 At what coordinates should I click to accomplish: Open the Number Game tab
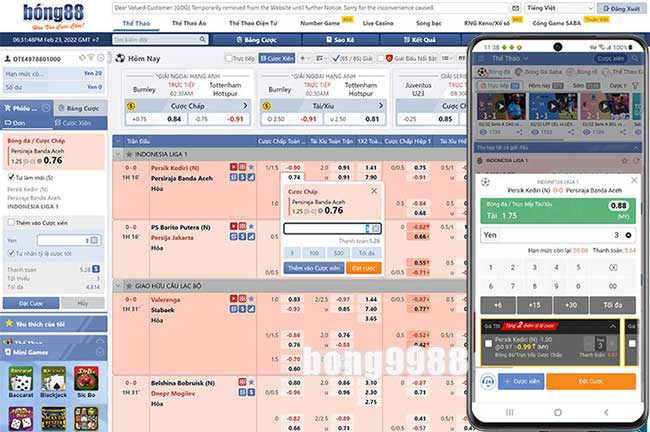click(x=320, y=23)
